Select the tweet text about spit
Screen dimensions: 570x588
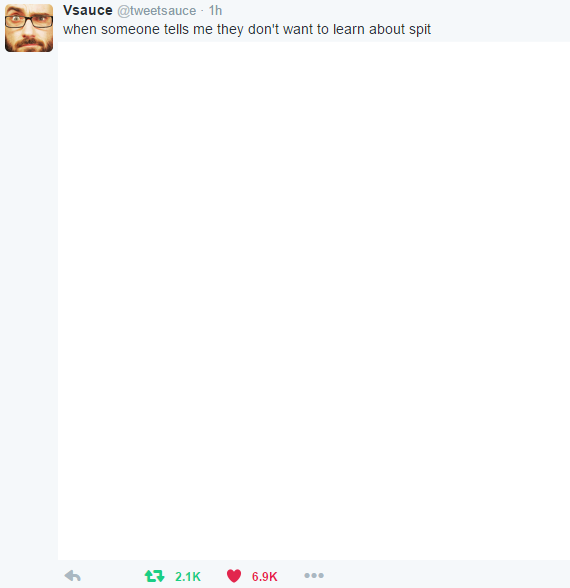247,29
